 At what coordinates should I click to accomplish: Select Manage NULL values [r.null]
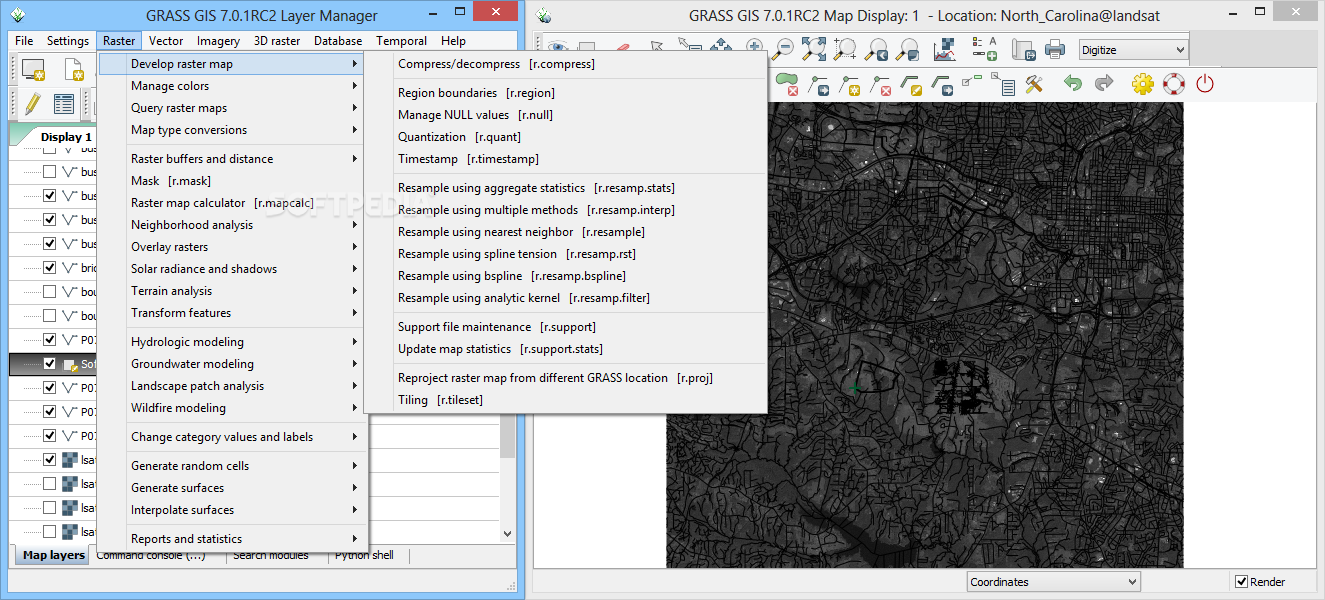pos(566,115)
